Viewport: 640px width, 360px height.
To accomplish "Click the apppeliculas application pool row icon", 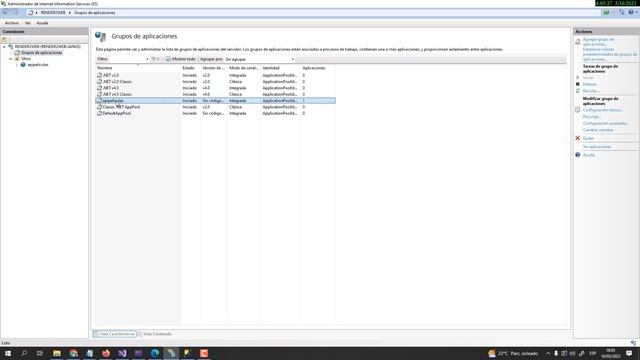I will tap(99, 100).
